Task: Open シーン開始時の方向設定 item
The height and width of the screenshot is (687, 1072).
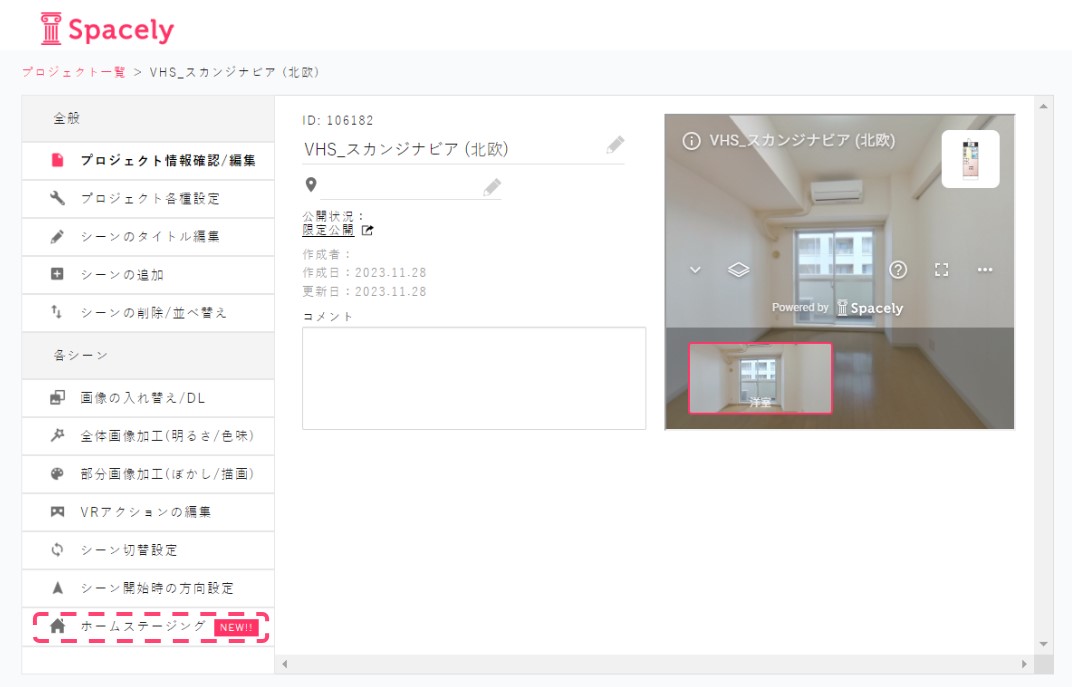Action: point(148,589)
